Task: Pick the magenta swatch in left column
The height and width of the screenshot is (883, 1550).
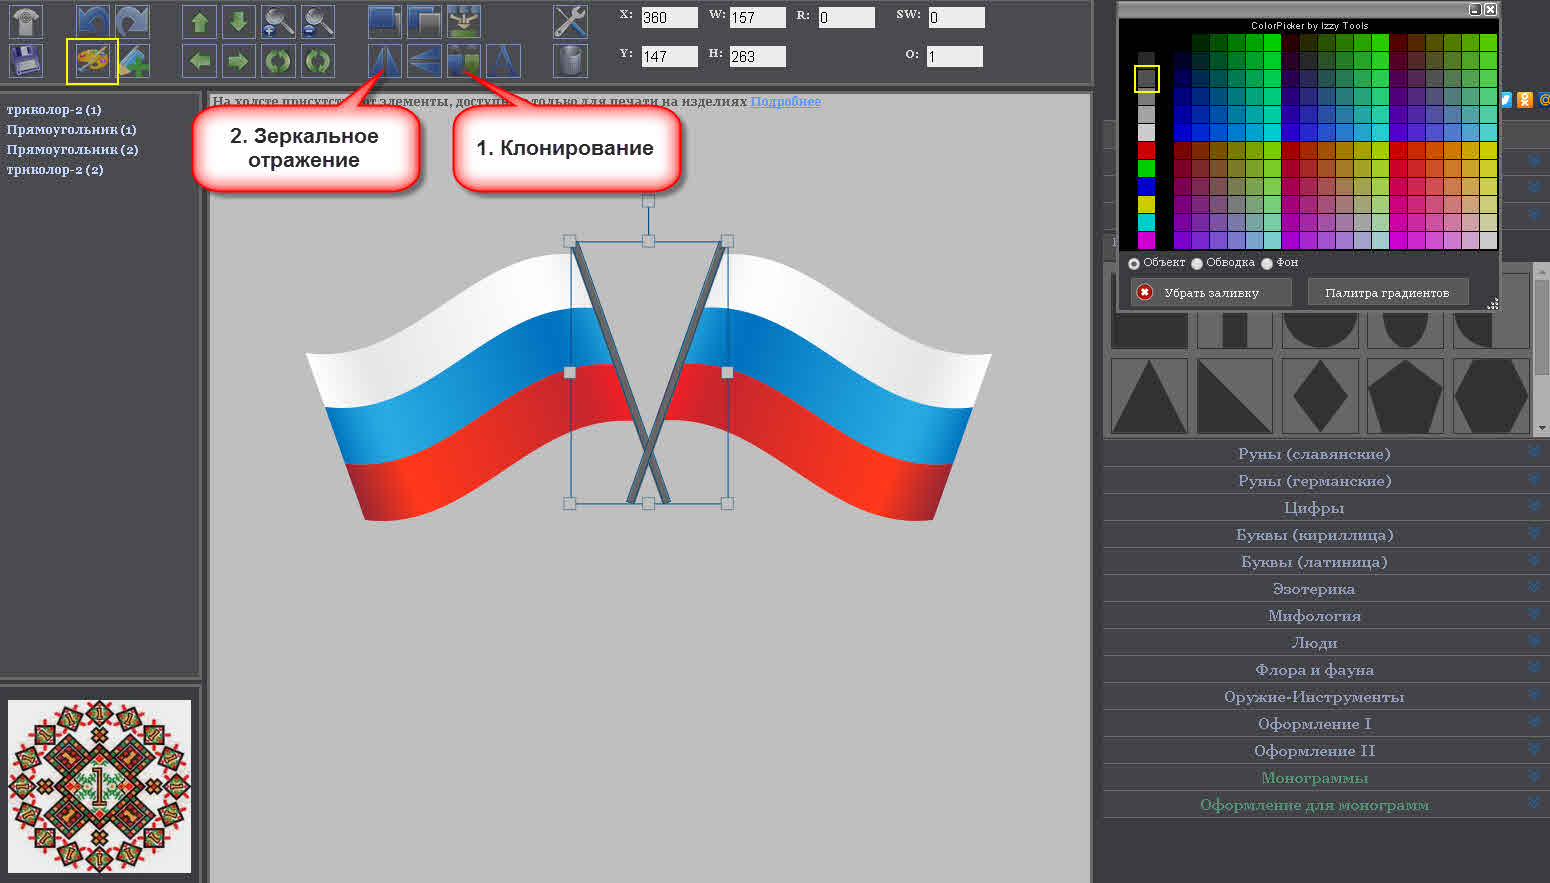Action: [x=1146, y=240]
